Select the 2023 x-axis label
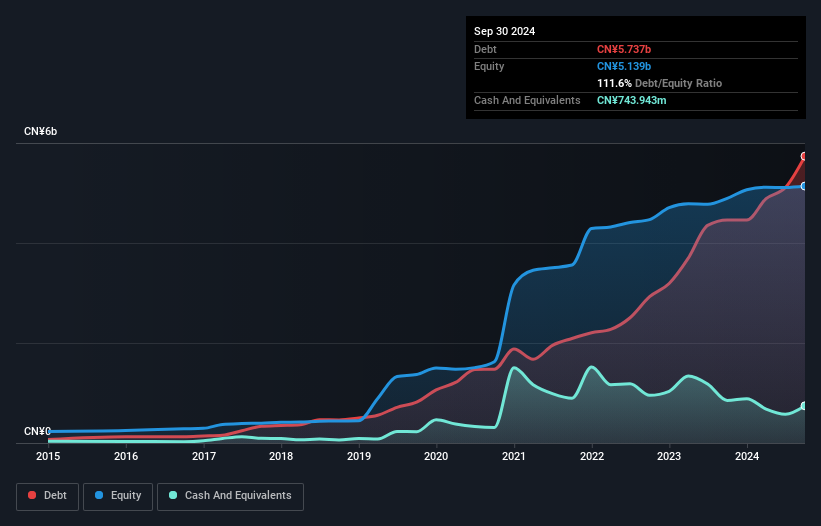Viewport: 821px width, 526px height. (669, 456)
